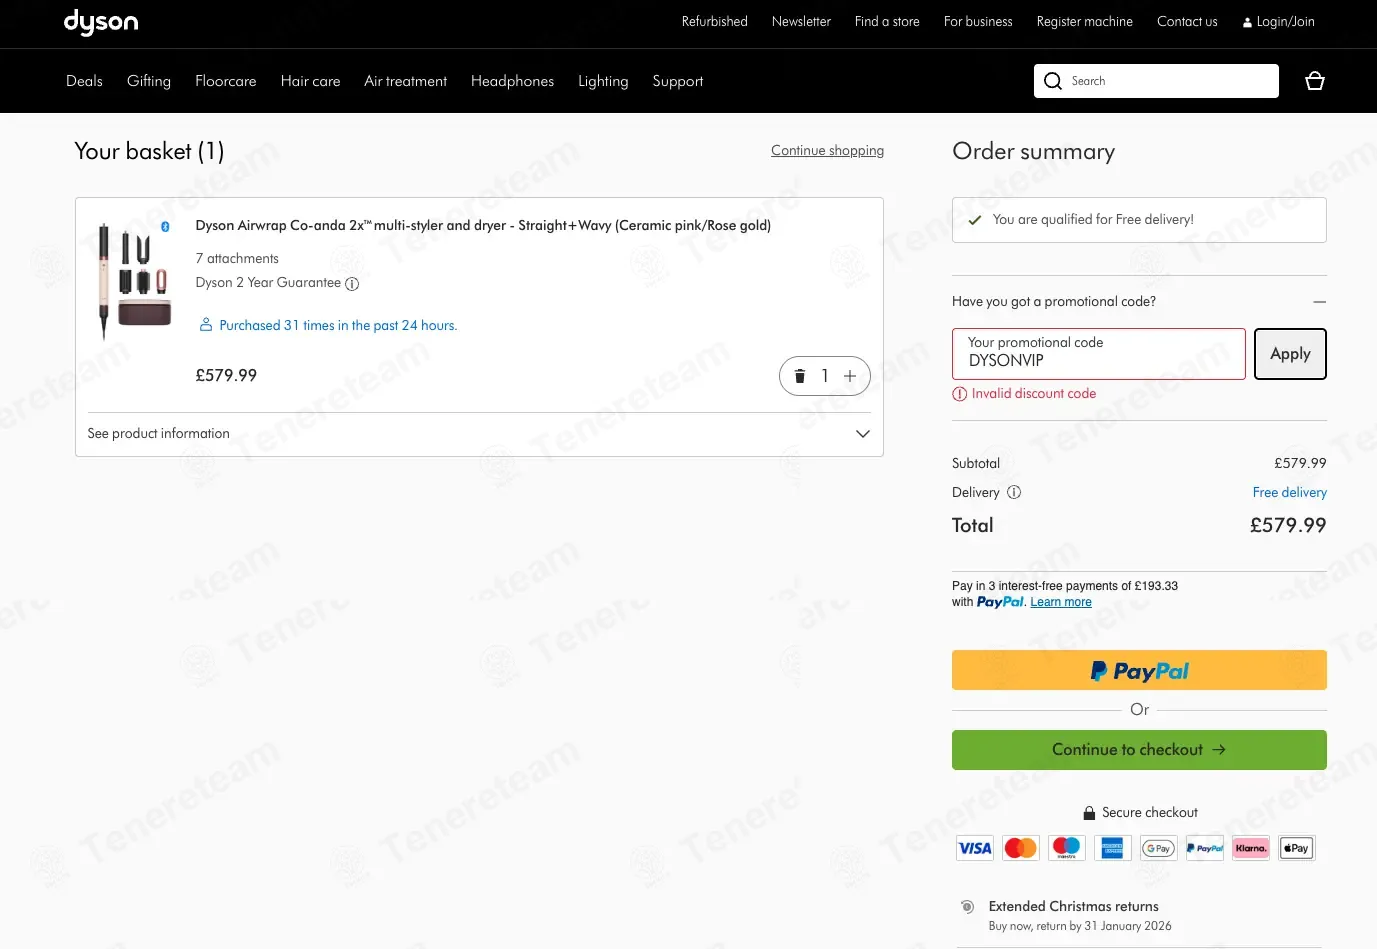The height and width of the screenshot is (949, 1377).
Task: Open the Dyson 2 Year Guarantee info icon
Action: click(x=352, y=284)
